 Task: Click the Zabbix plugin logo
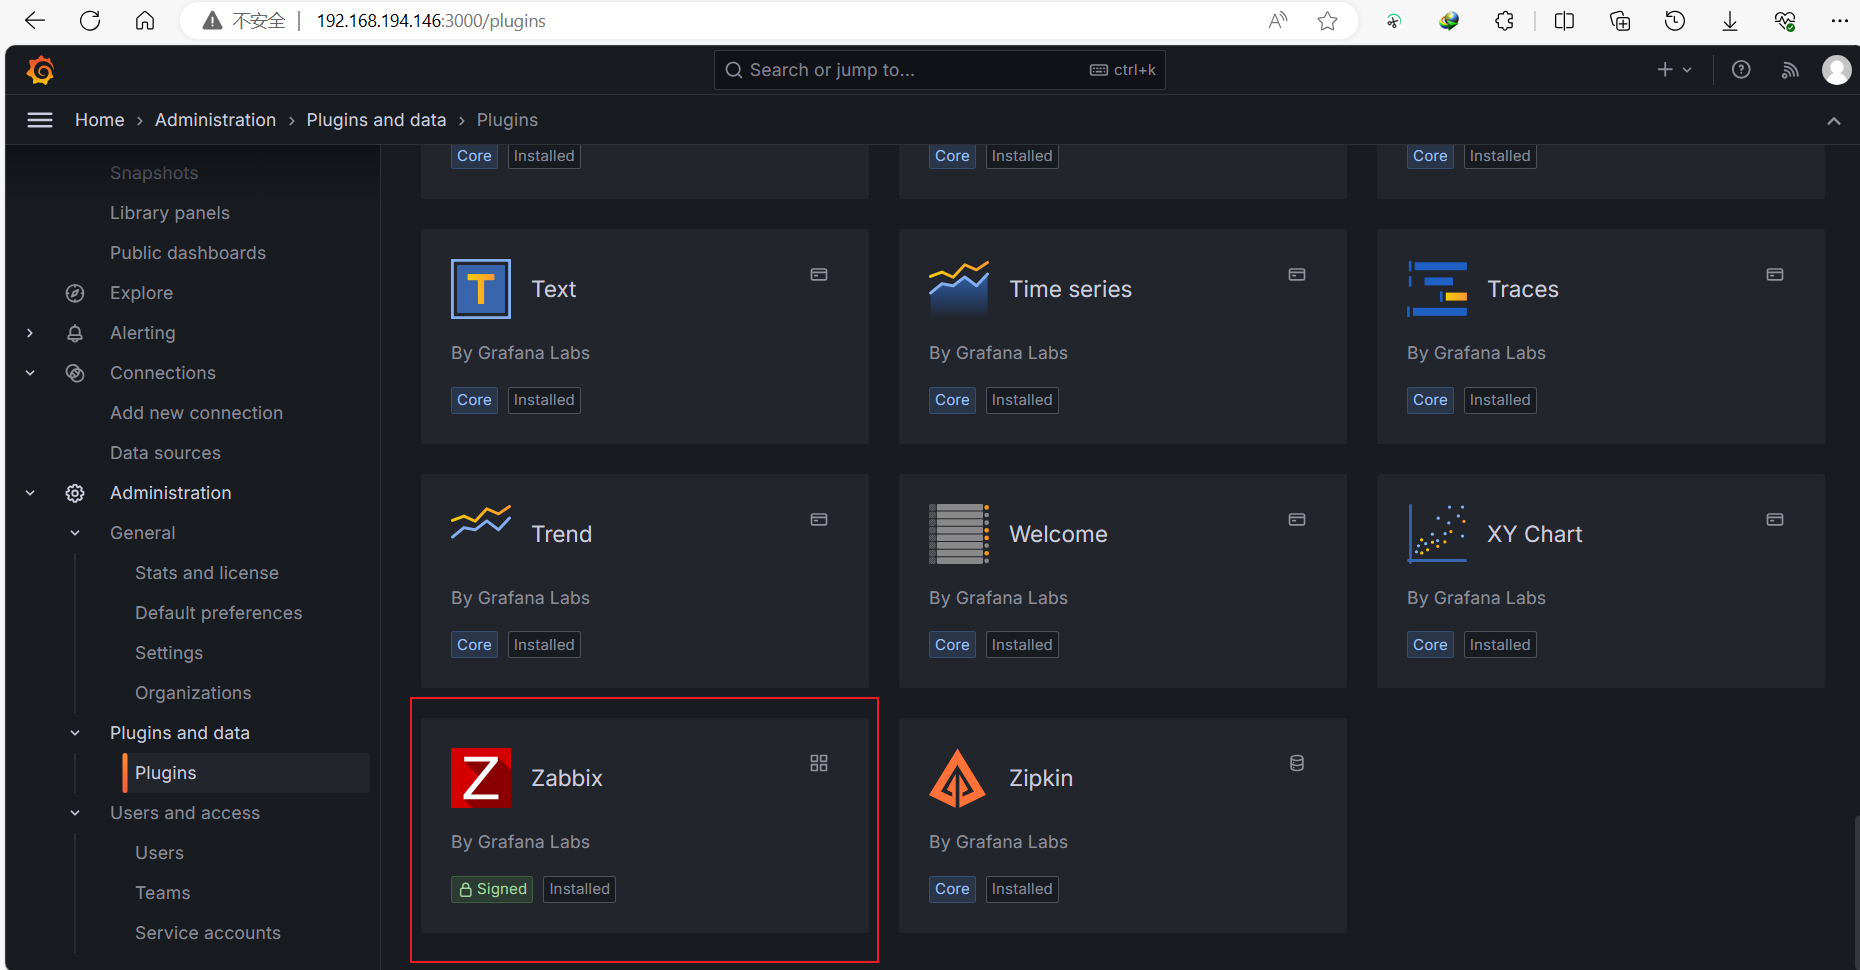click(x=481, y=778)
